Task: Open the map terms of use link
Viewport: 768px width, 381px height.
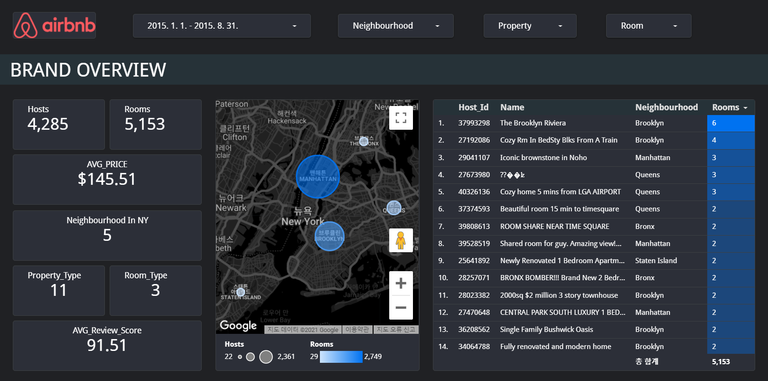Action: (x=356, y=330)
